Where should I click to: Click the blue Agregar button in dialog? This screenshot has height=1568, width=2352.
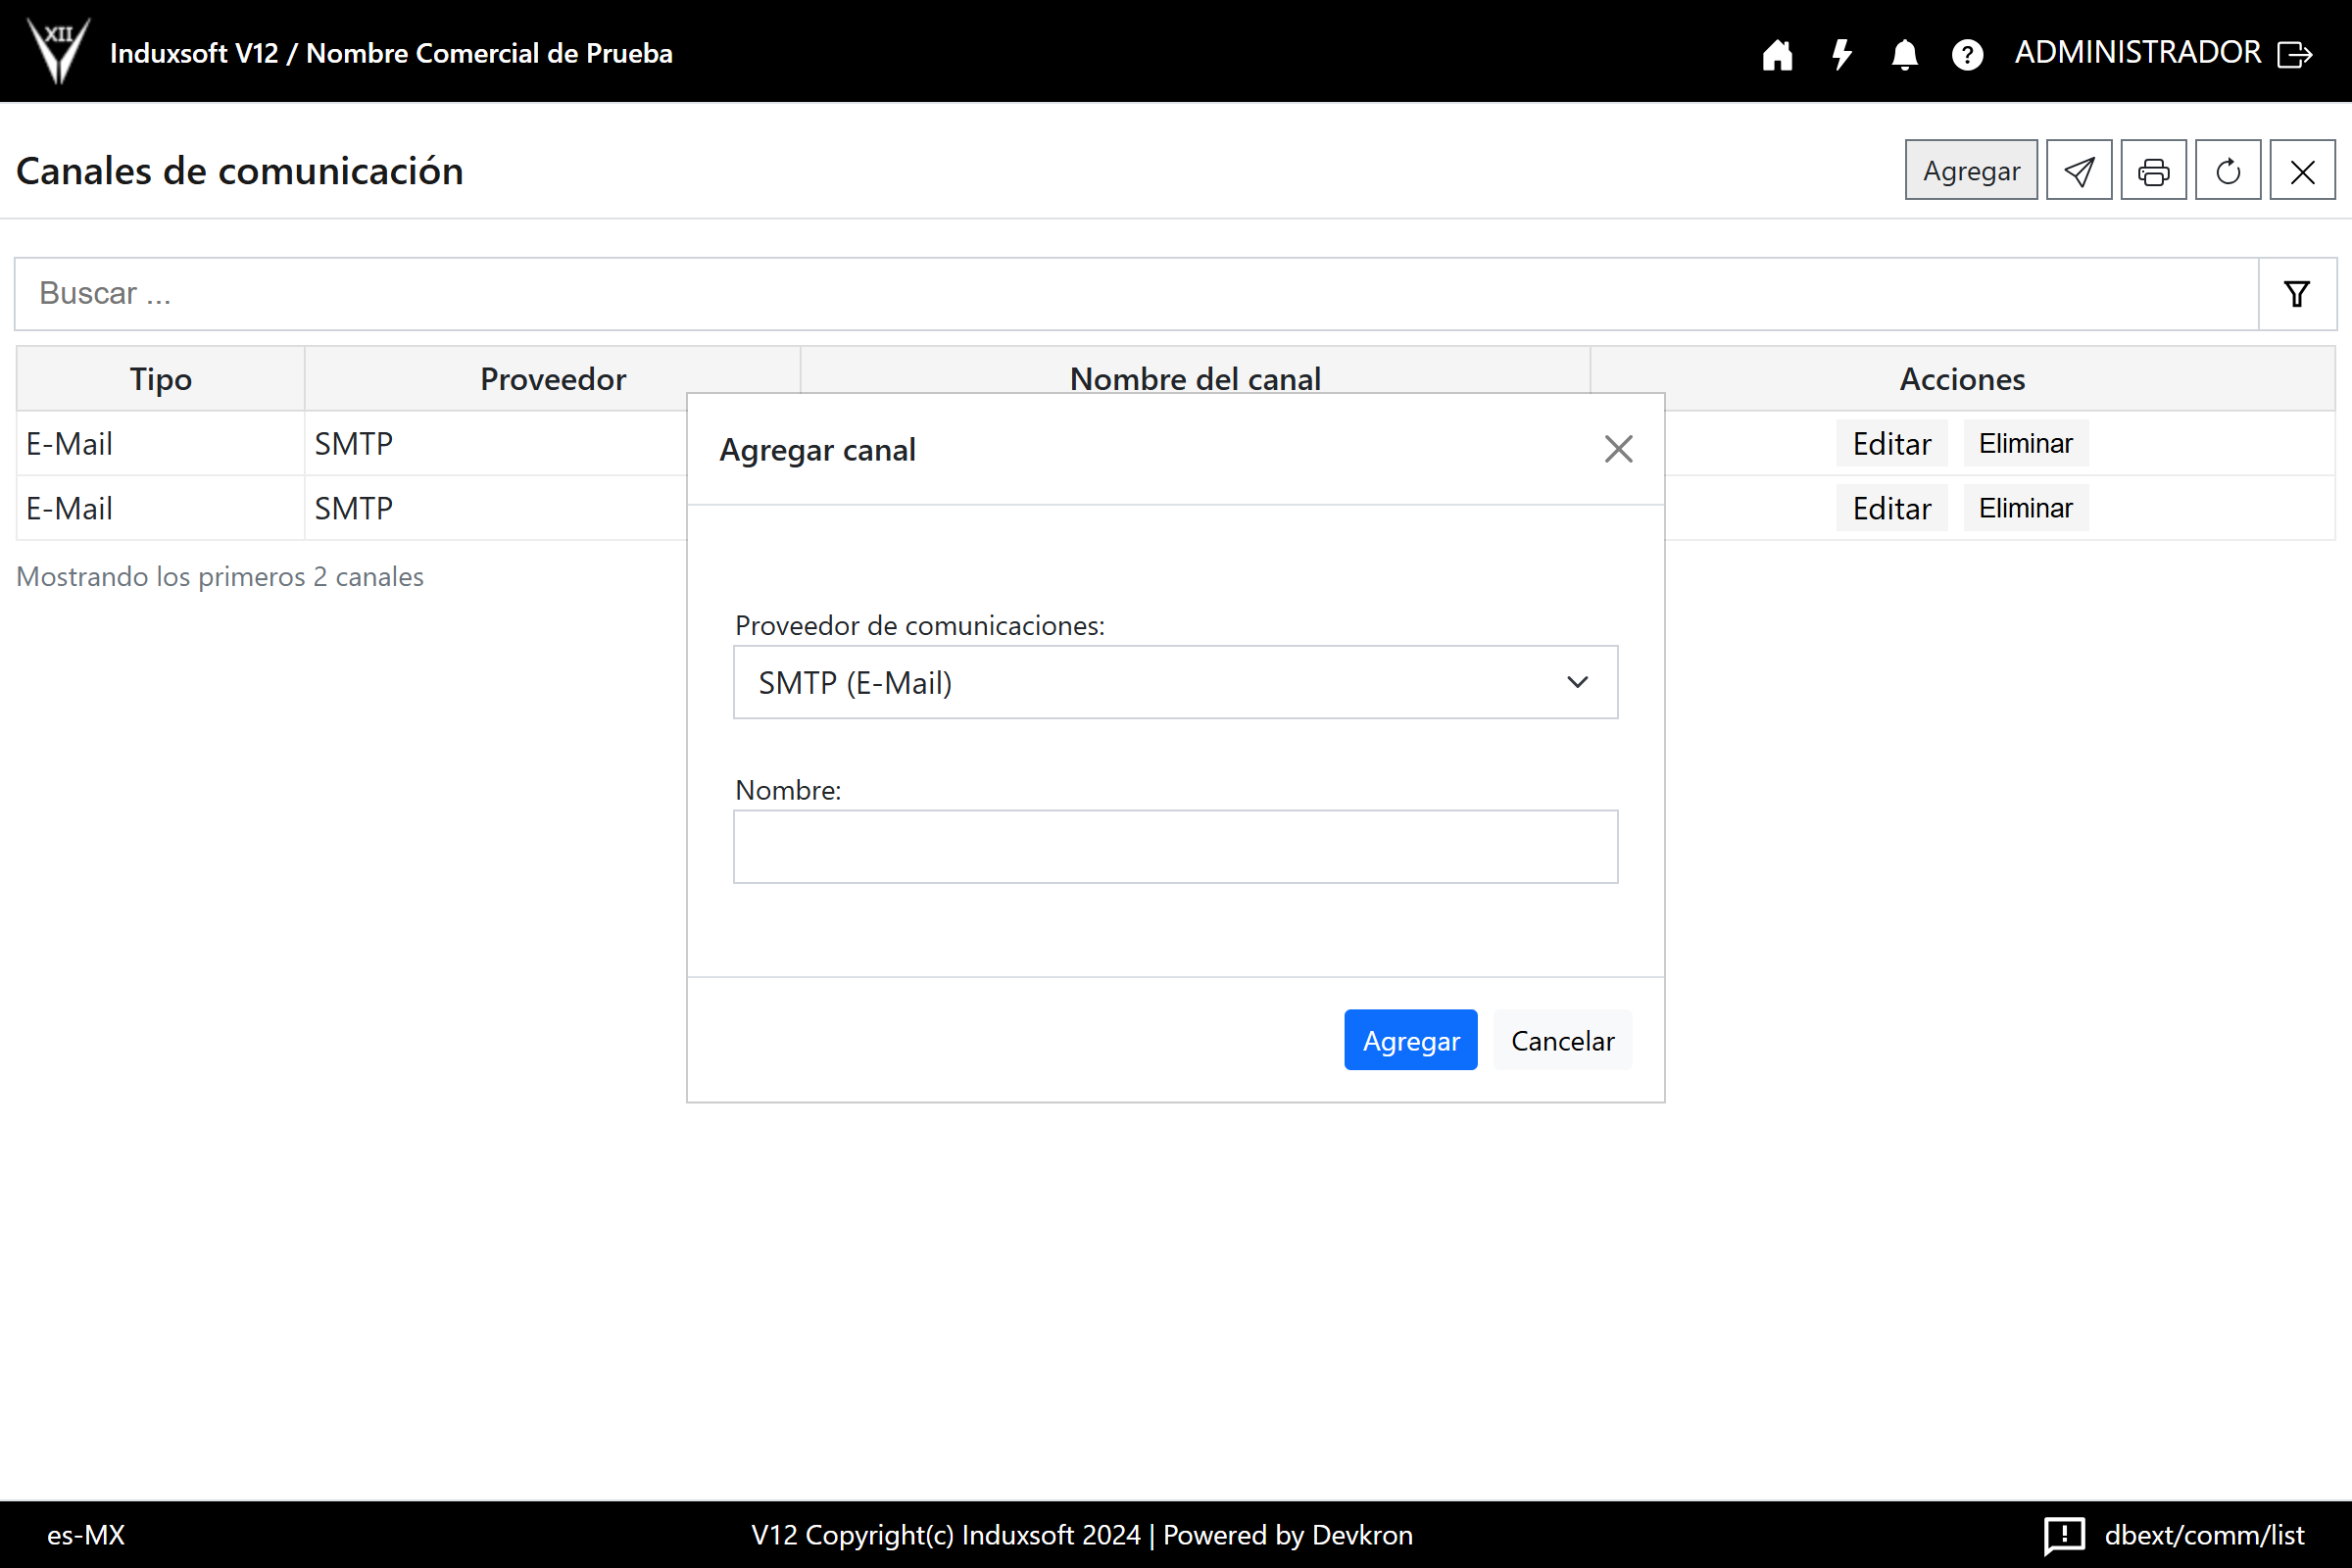(1410, 1040)
